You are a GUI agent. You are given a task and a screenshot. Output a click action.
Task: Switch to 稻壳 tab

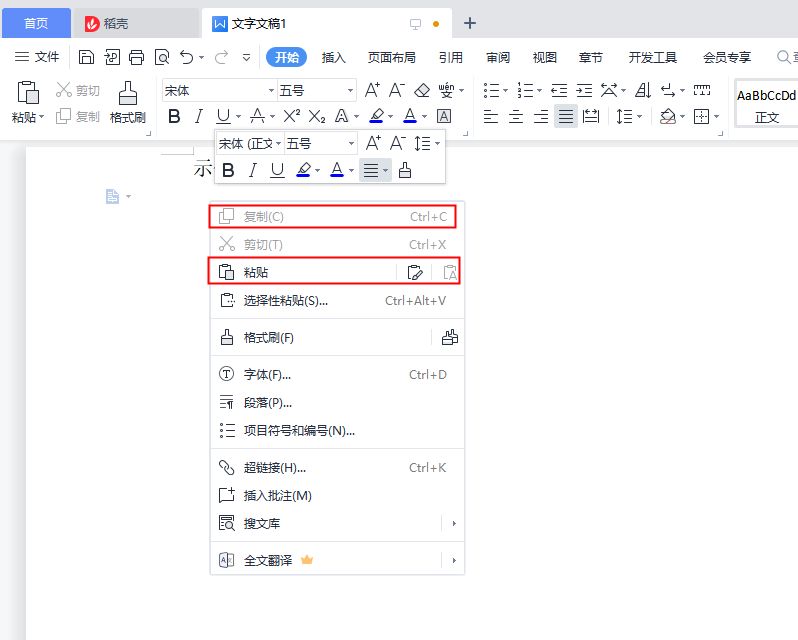(135, 23)
